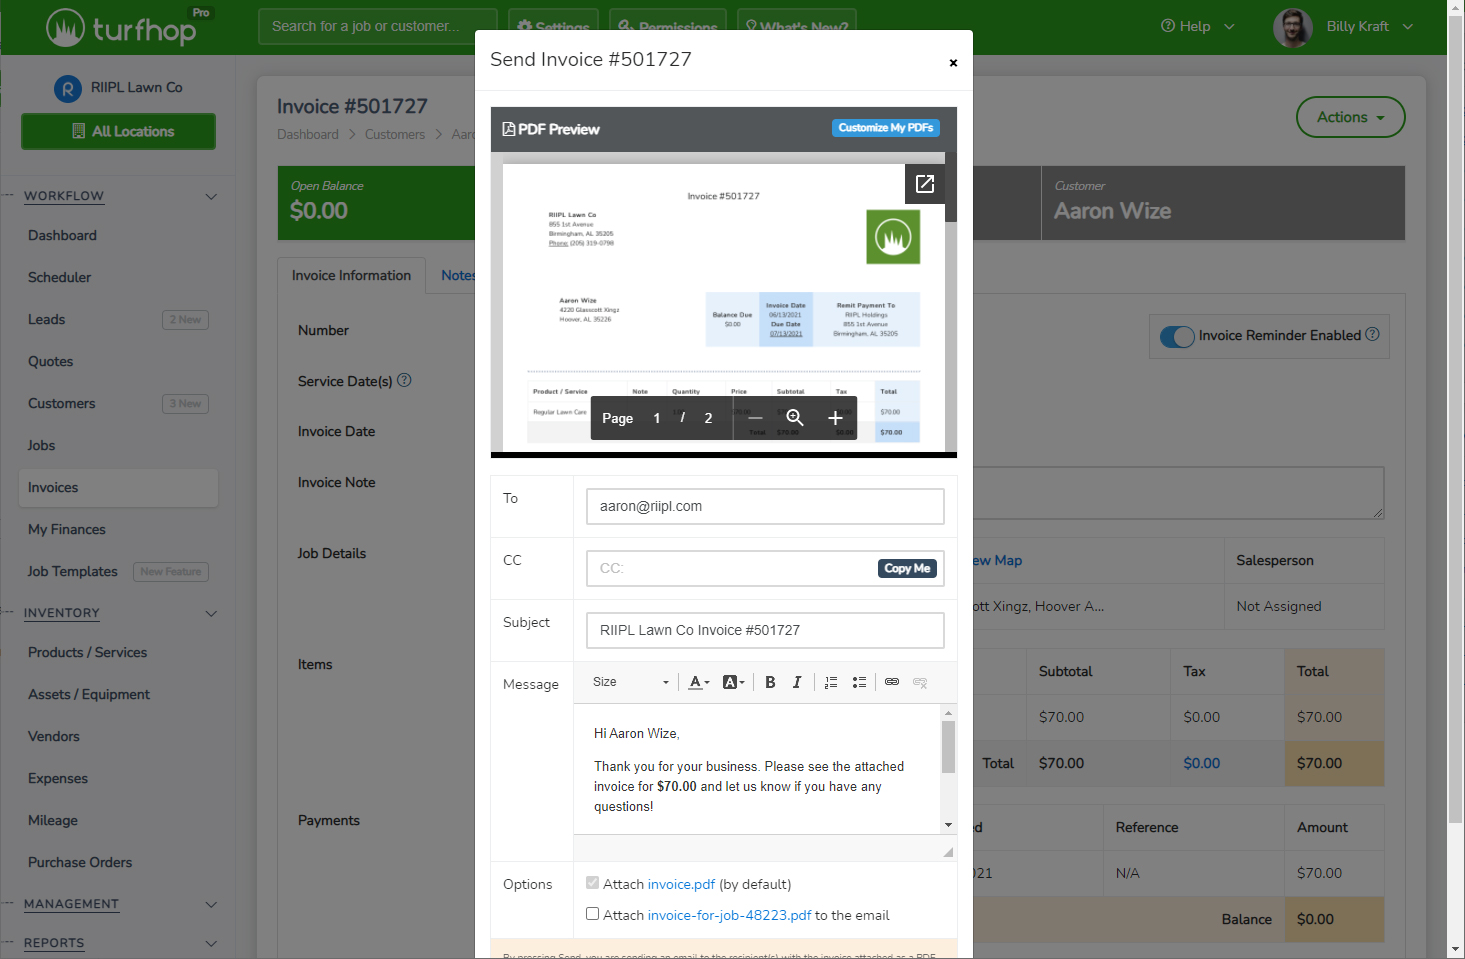Image resolution: width=1465 pixels, height=959 pixels.
Task: Close the Send Invoice dialog
Action: click(x=953, y=63)
